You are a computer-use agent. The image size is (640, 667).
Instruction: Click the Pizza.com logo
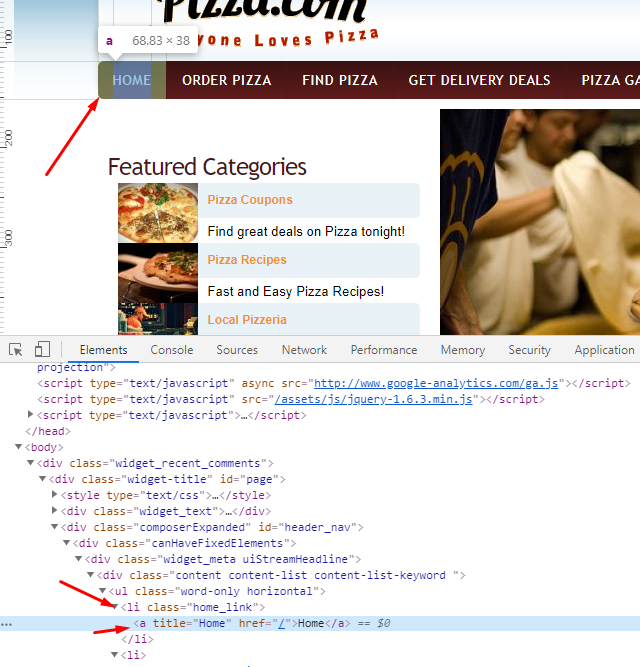pyautogui.click(x=264, y=11)
